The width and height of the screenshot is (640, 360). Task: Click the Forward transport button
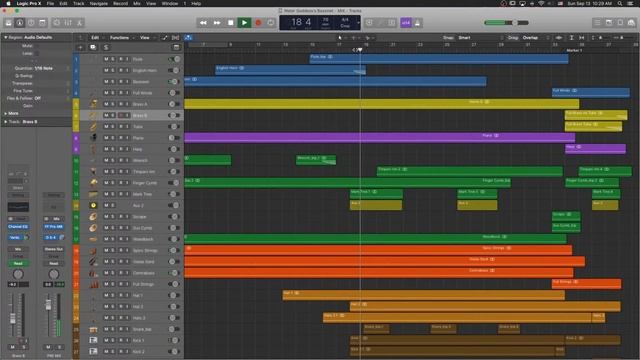point(217,23)
